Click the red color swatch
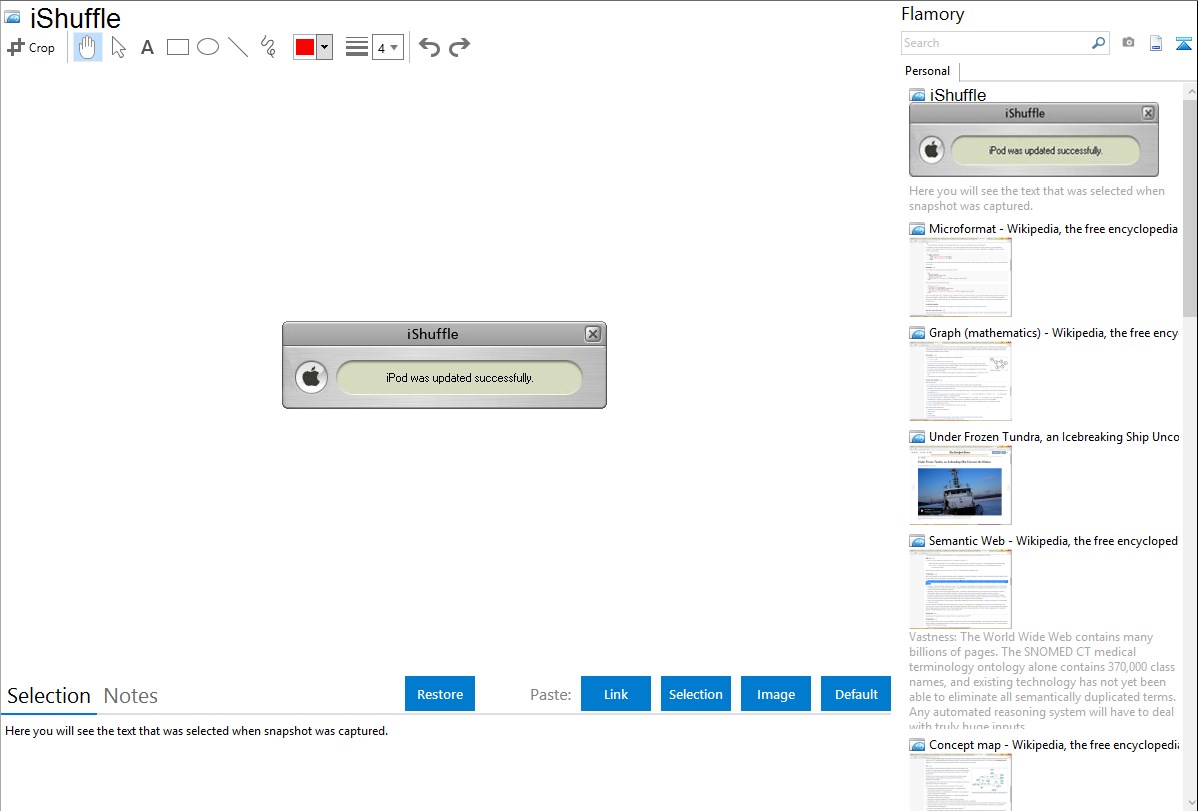The width and height of the screenshot is (1198, 811). pos(305,47)
